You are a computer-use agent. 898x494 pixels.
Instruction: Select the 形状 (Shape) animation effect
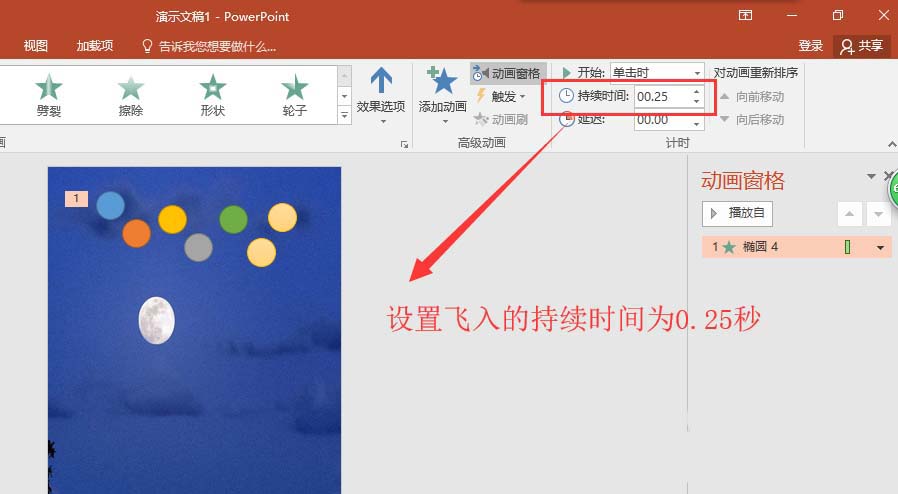pos(212,95)
